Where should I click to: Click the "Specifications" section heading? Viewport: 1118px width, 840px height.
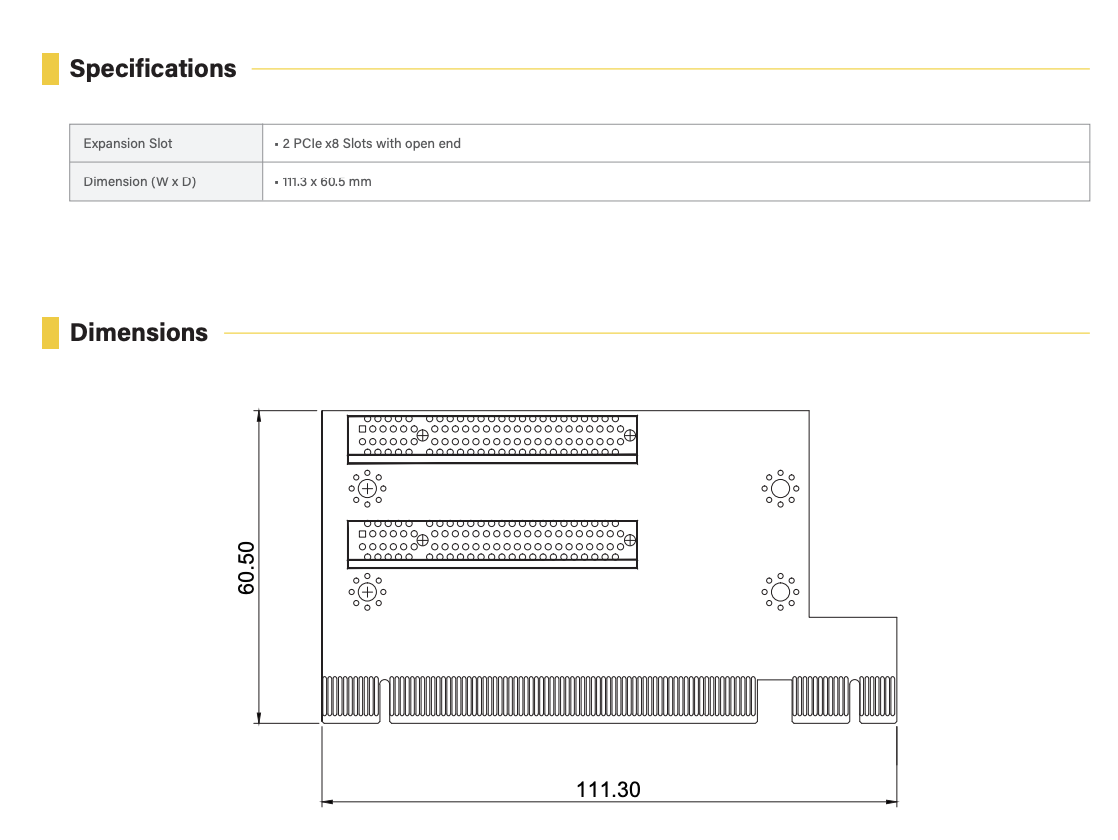click(x=153, y=69)
